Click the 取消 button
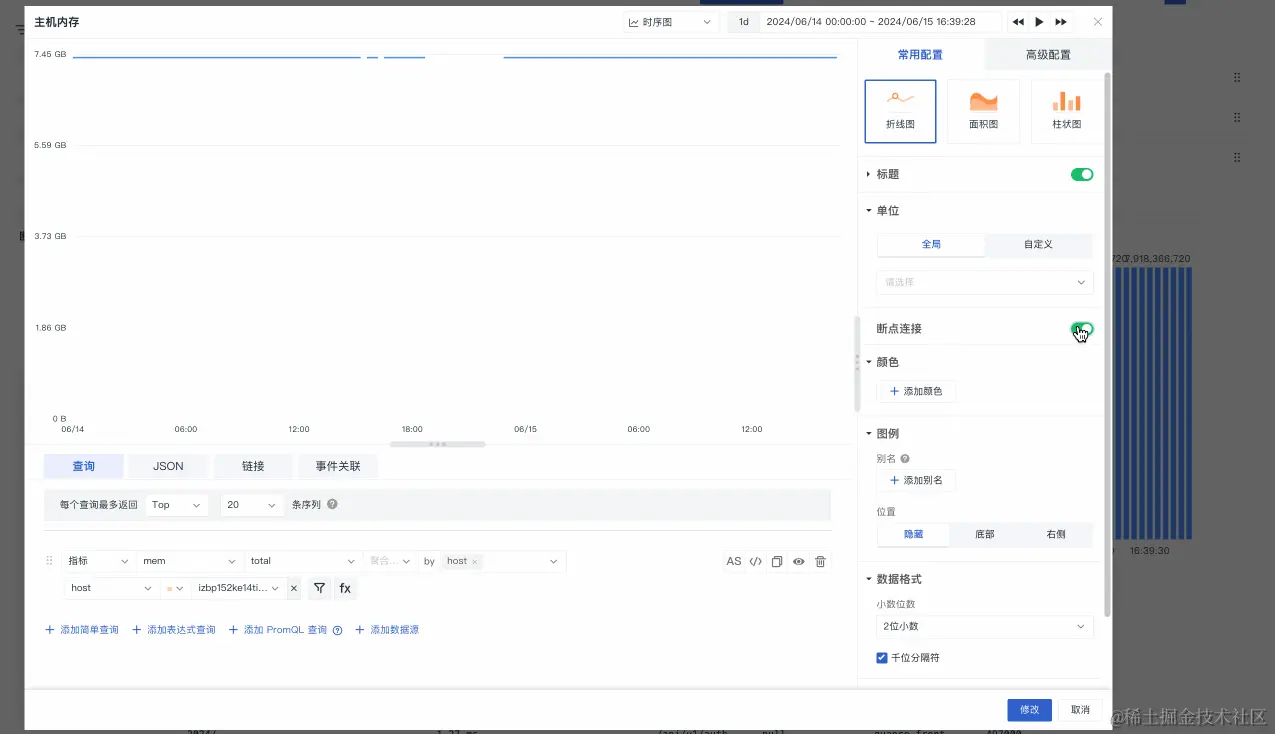1275x734 pixels. (1080, 710)
